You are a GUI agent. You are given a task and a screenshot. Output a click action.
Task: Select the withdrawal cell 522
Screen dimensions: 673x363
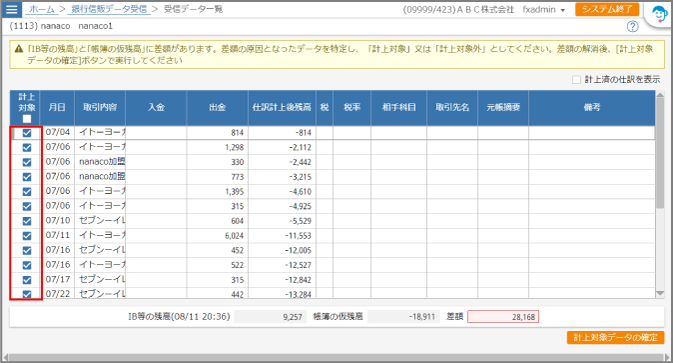[217, 265]
